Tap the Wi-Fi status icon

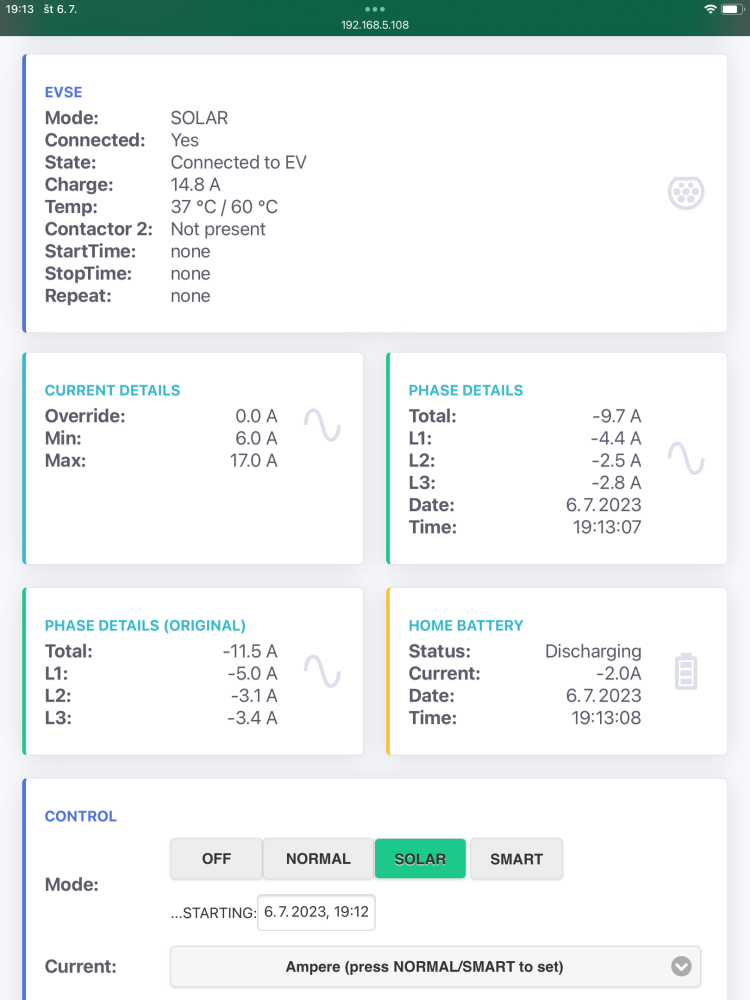pos(710,8)
